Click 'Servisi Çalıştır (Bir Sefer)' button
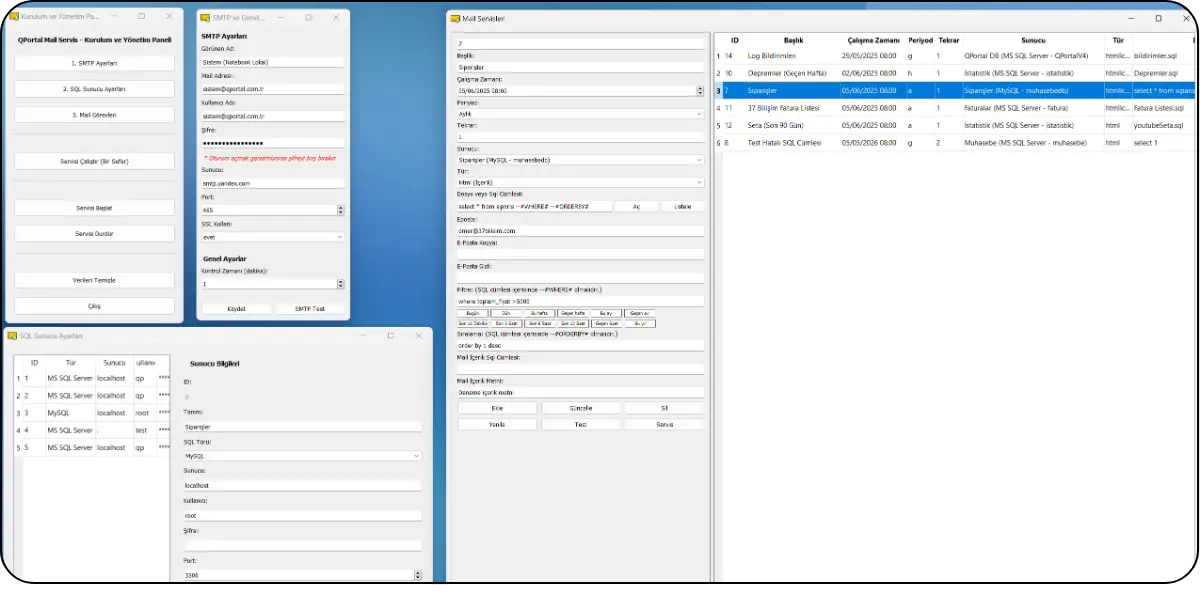The width and height of the screenshot is (1200, 600). pos(95,161)
